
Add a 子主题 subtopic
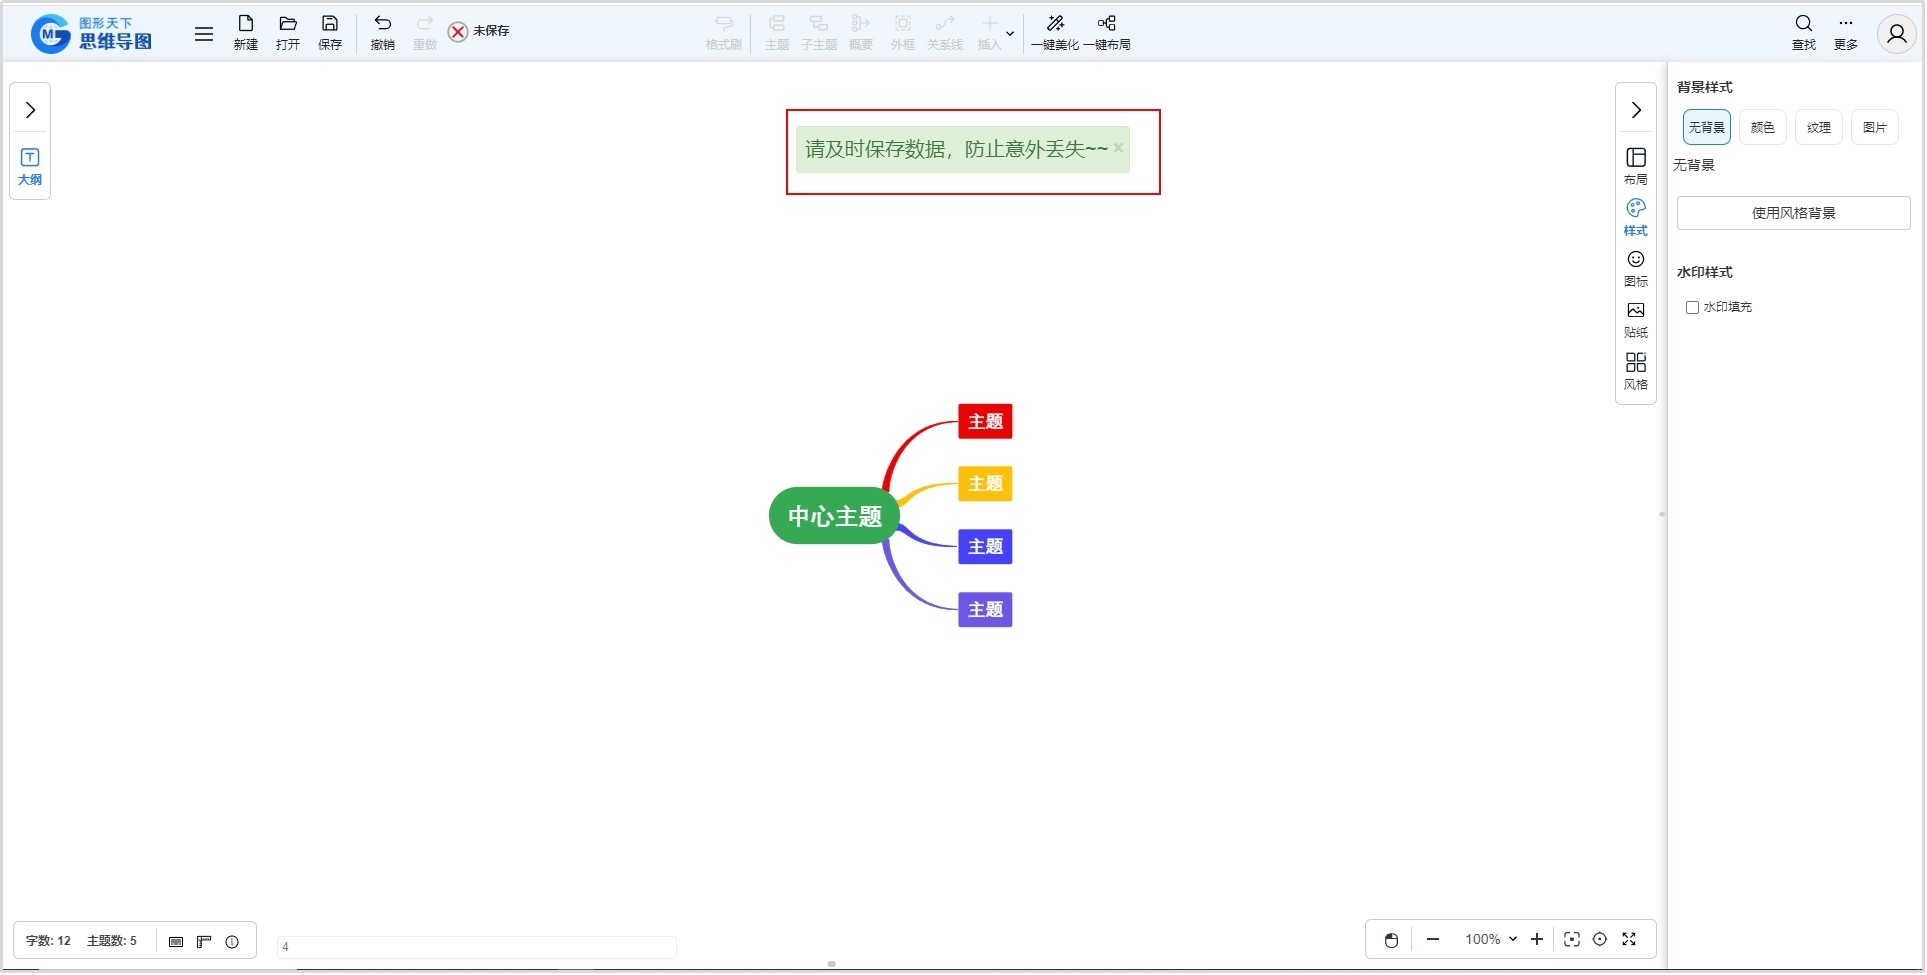[x=819, y=33]
